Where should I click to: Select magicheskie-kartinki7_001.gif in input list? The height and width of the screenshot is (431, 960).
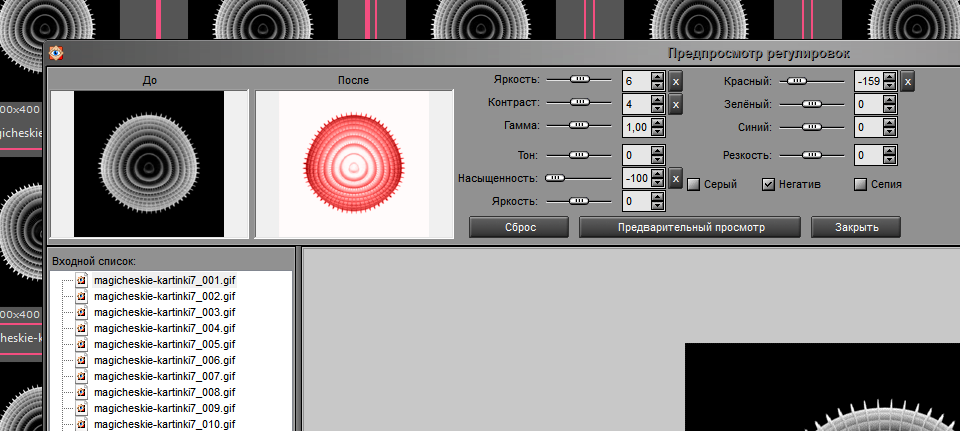click(x=165, y=280)
